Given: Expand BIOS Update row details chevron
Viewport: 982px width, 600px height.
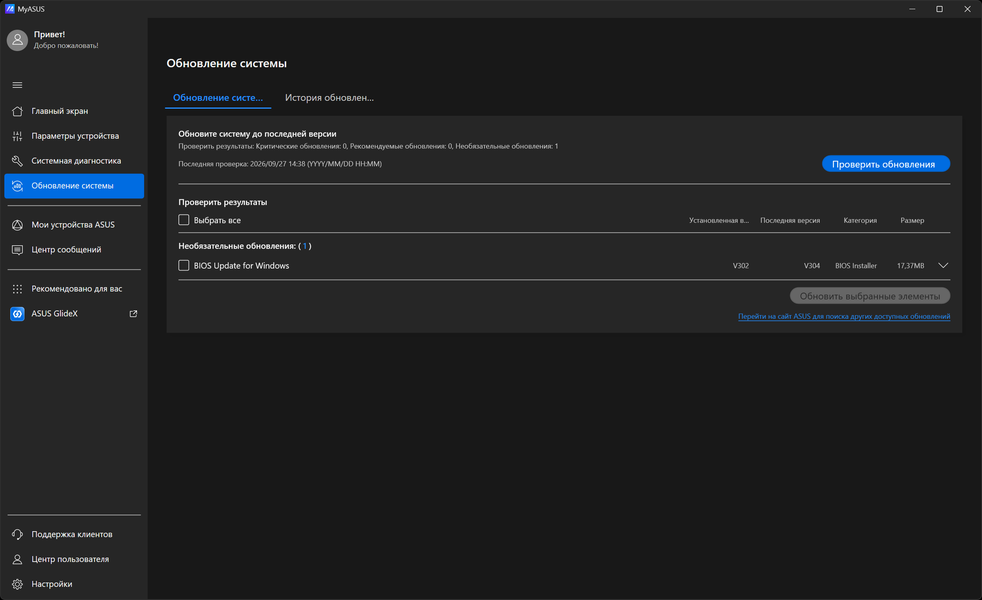Looking at the screenshot, I should point(943,266).
